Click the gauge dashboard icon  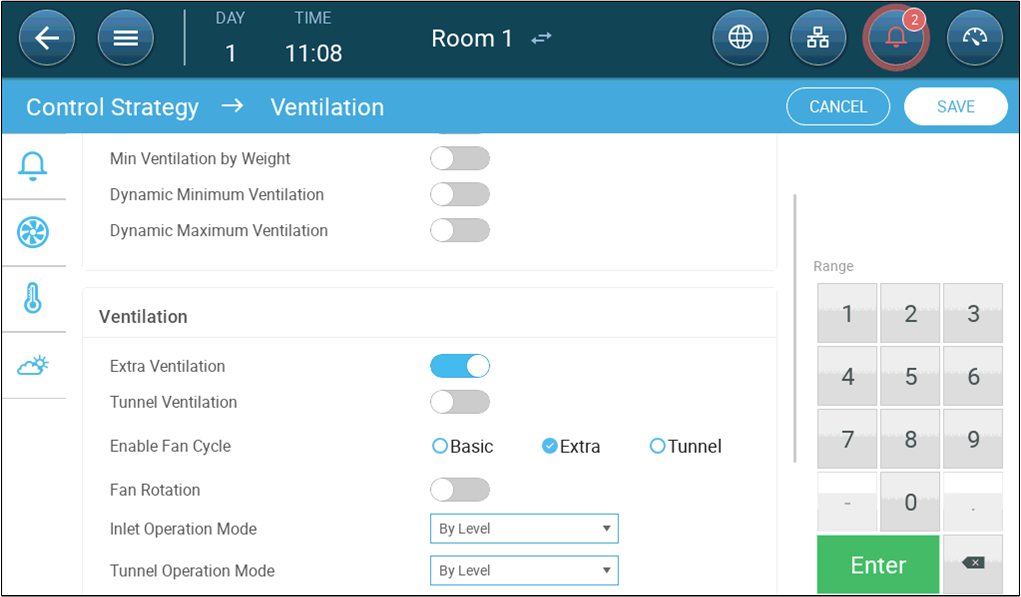pyautogui.click(x=974, y=39)
